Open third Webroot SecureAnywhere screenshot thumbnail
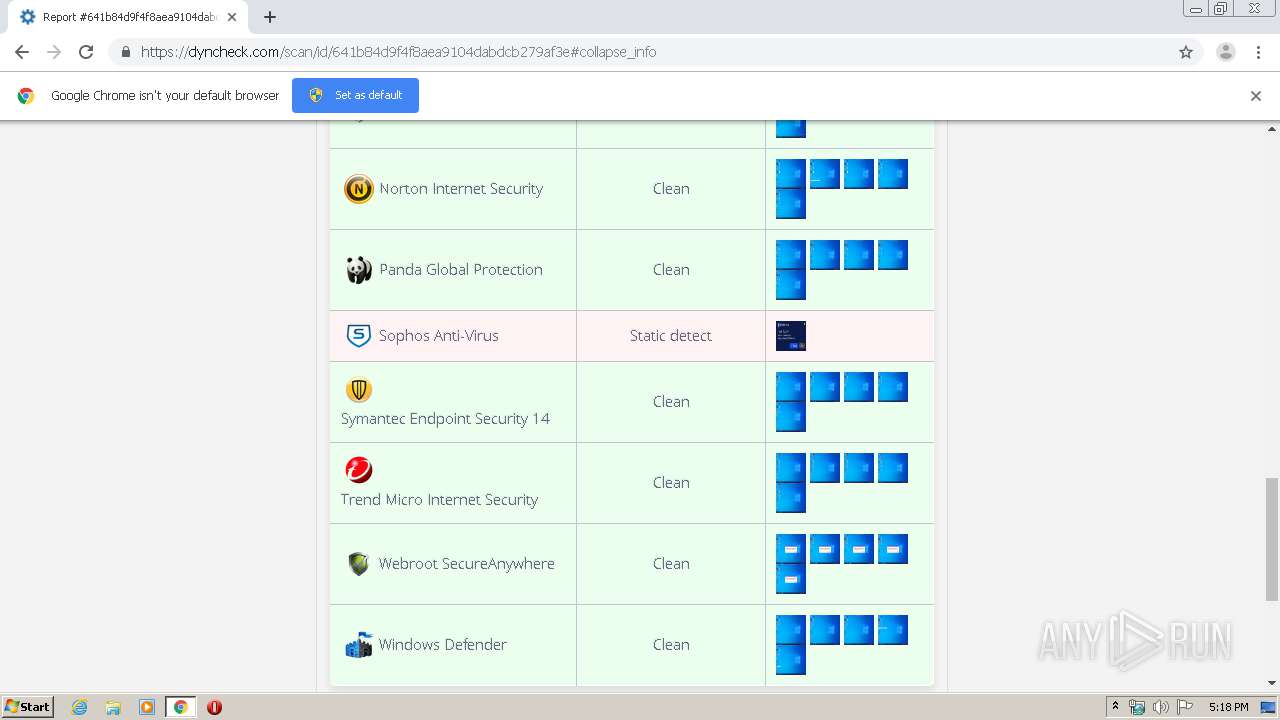This screenshot has height=720, width=1280. tap(859, 549)
